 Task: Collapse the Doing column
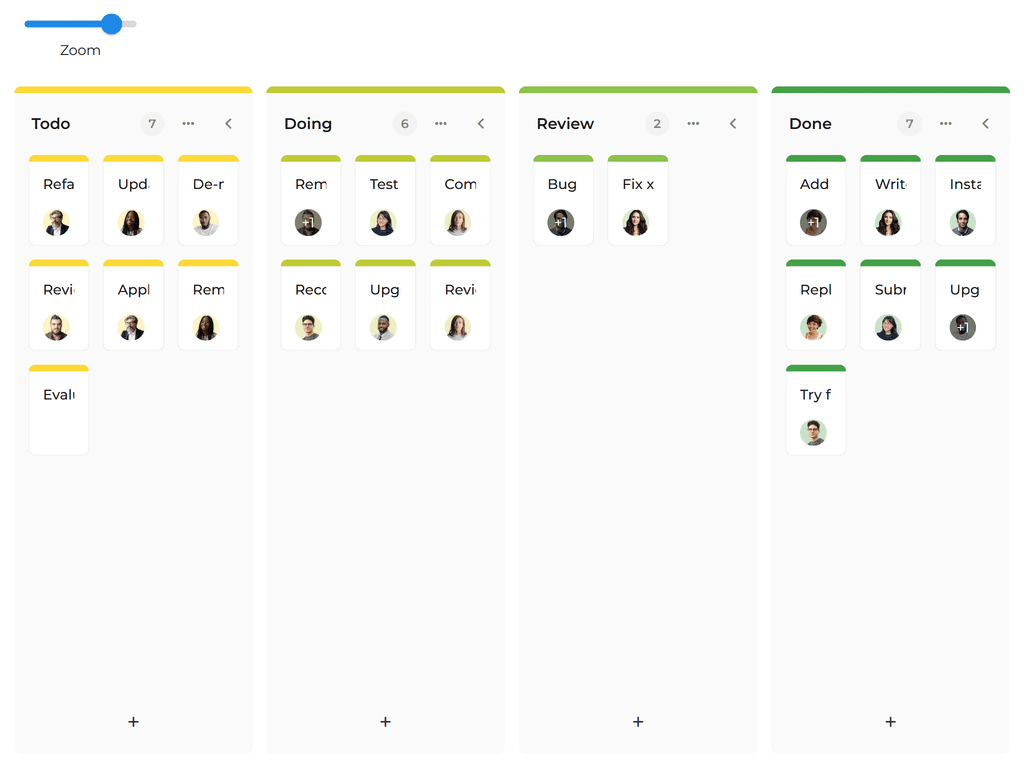(x=481, y=124)
